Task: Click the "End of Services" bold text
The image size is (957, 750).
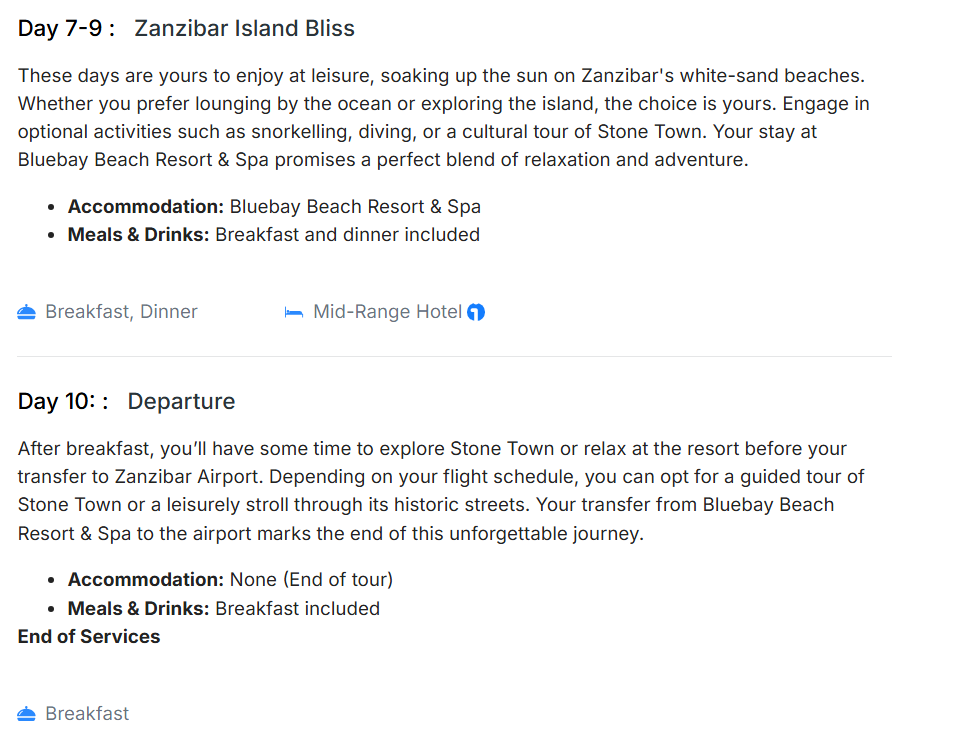Action: click(89, 637)
